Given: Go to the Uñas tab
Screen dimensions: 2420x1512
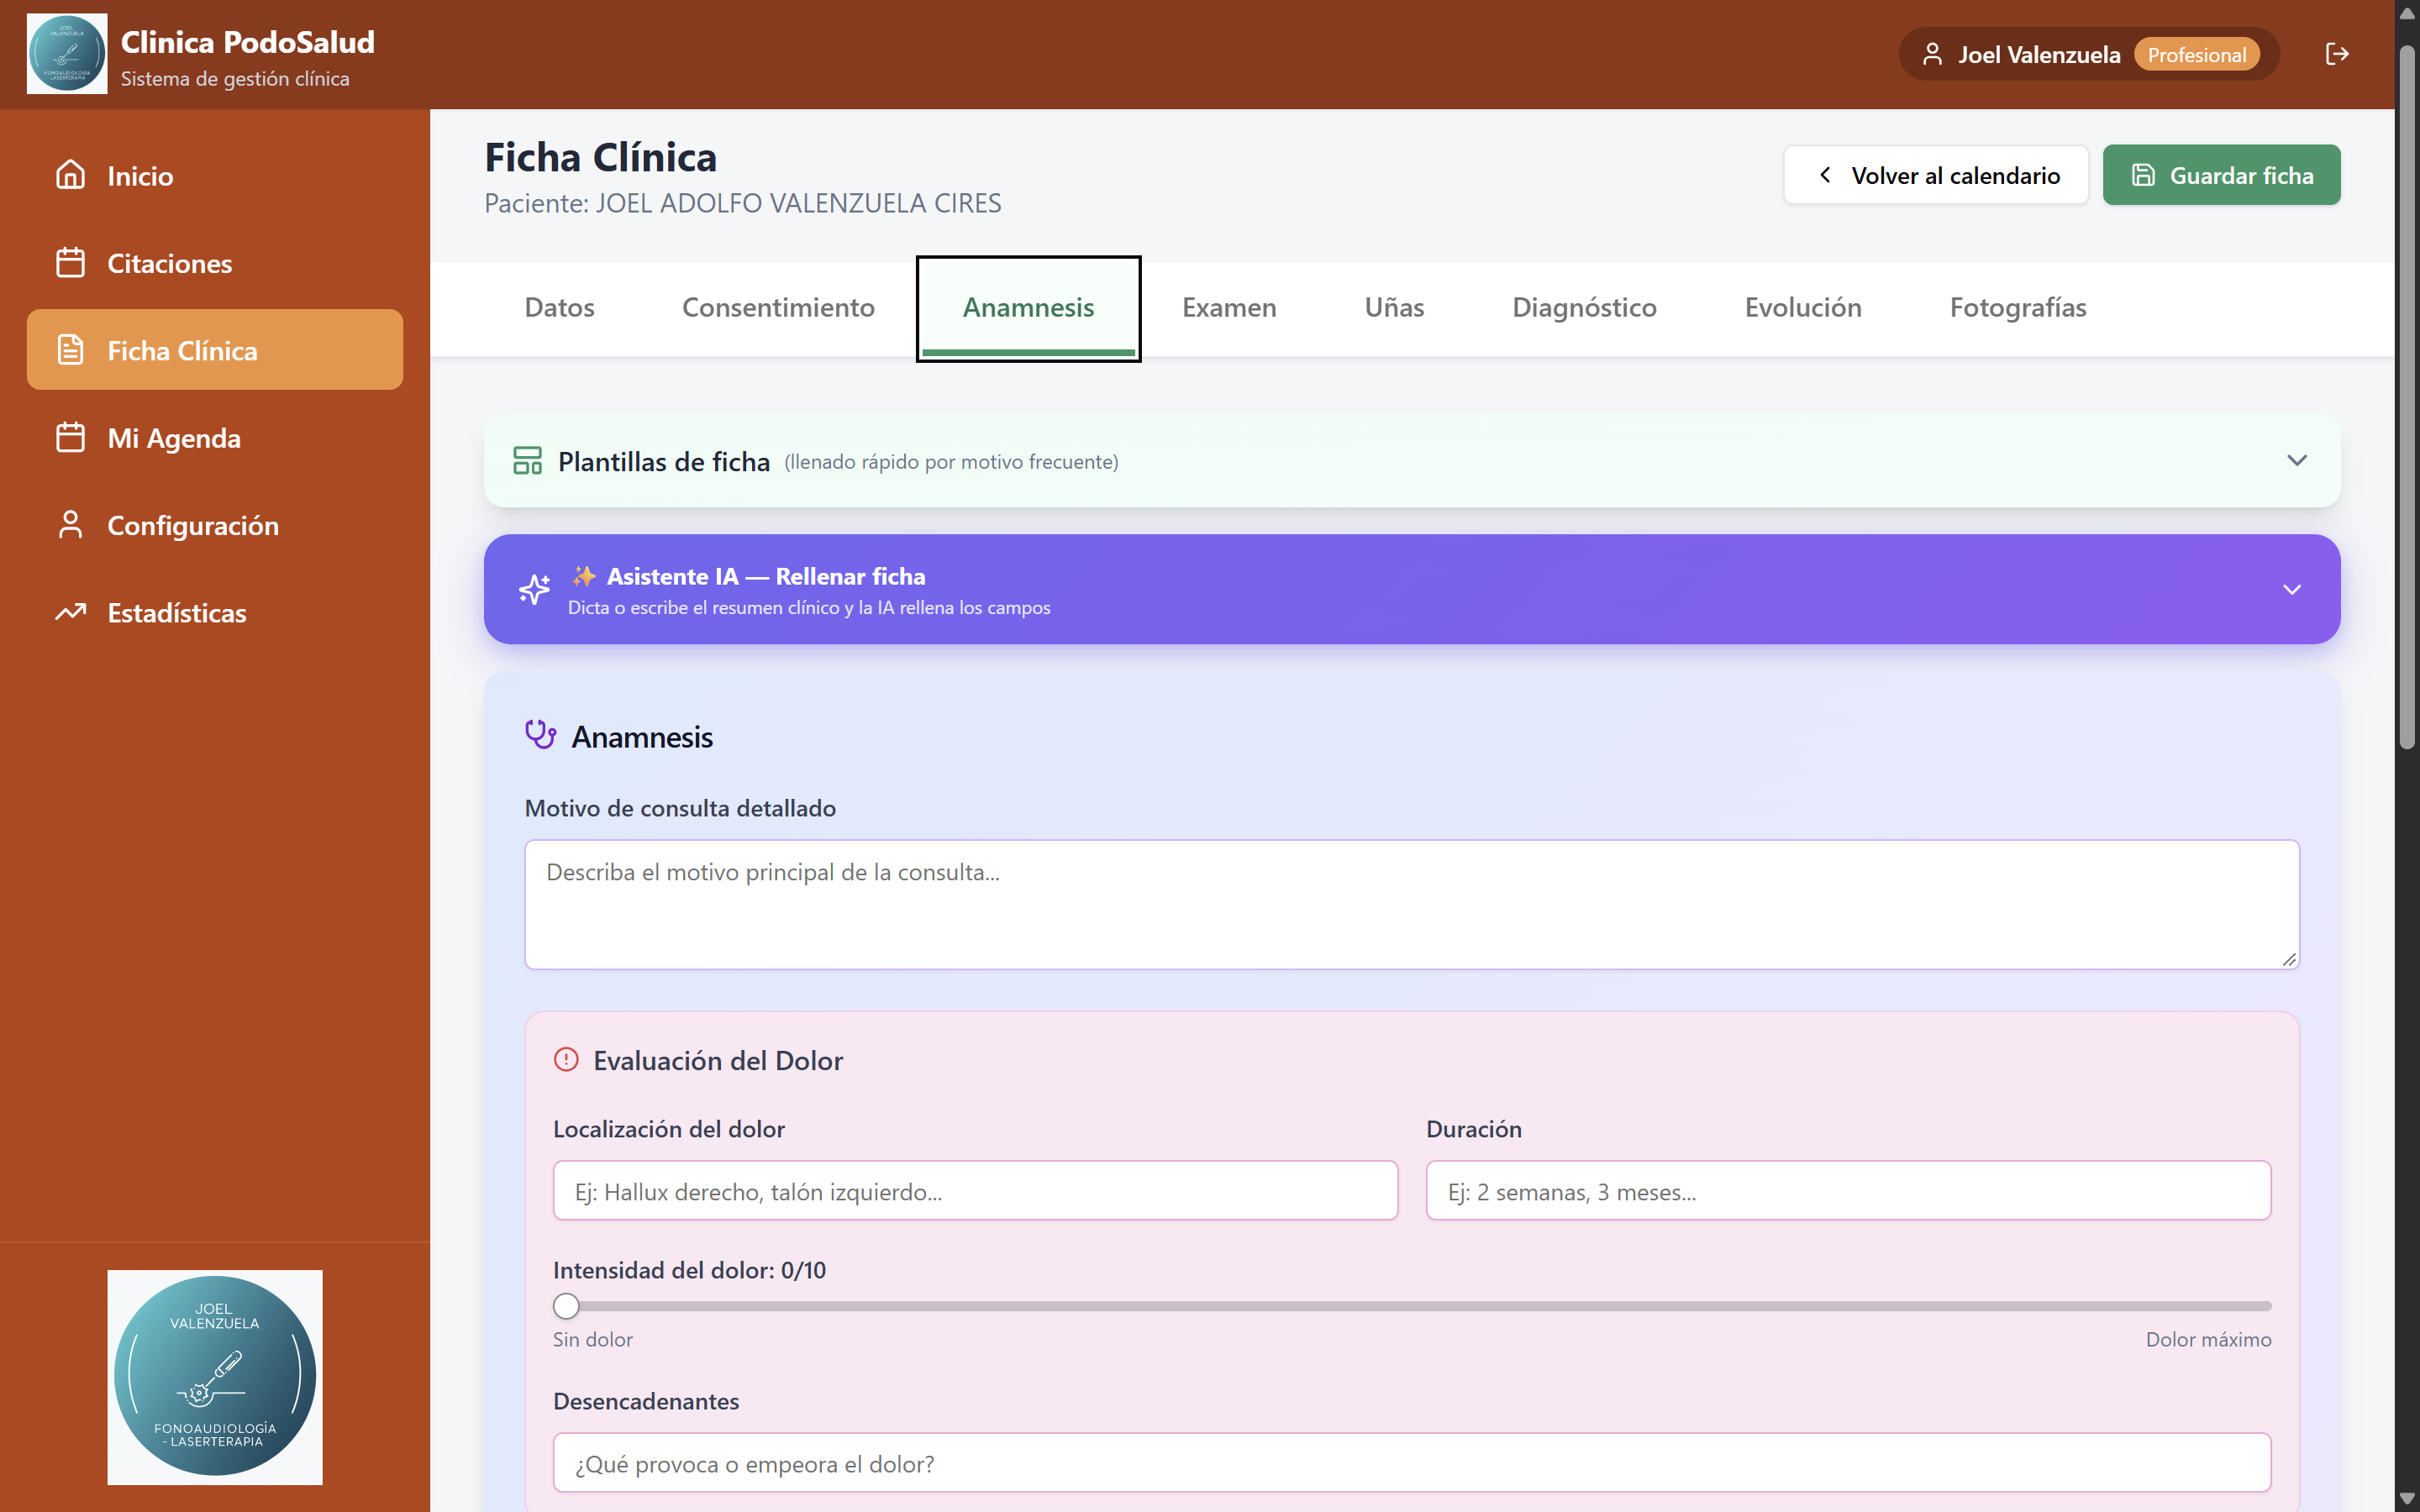Looking at the screenshot, I should coord(1394,308).
